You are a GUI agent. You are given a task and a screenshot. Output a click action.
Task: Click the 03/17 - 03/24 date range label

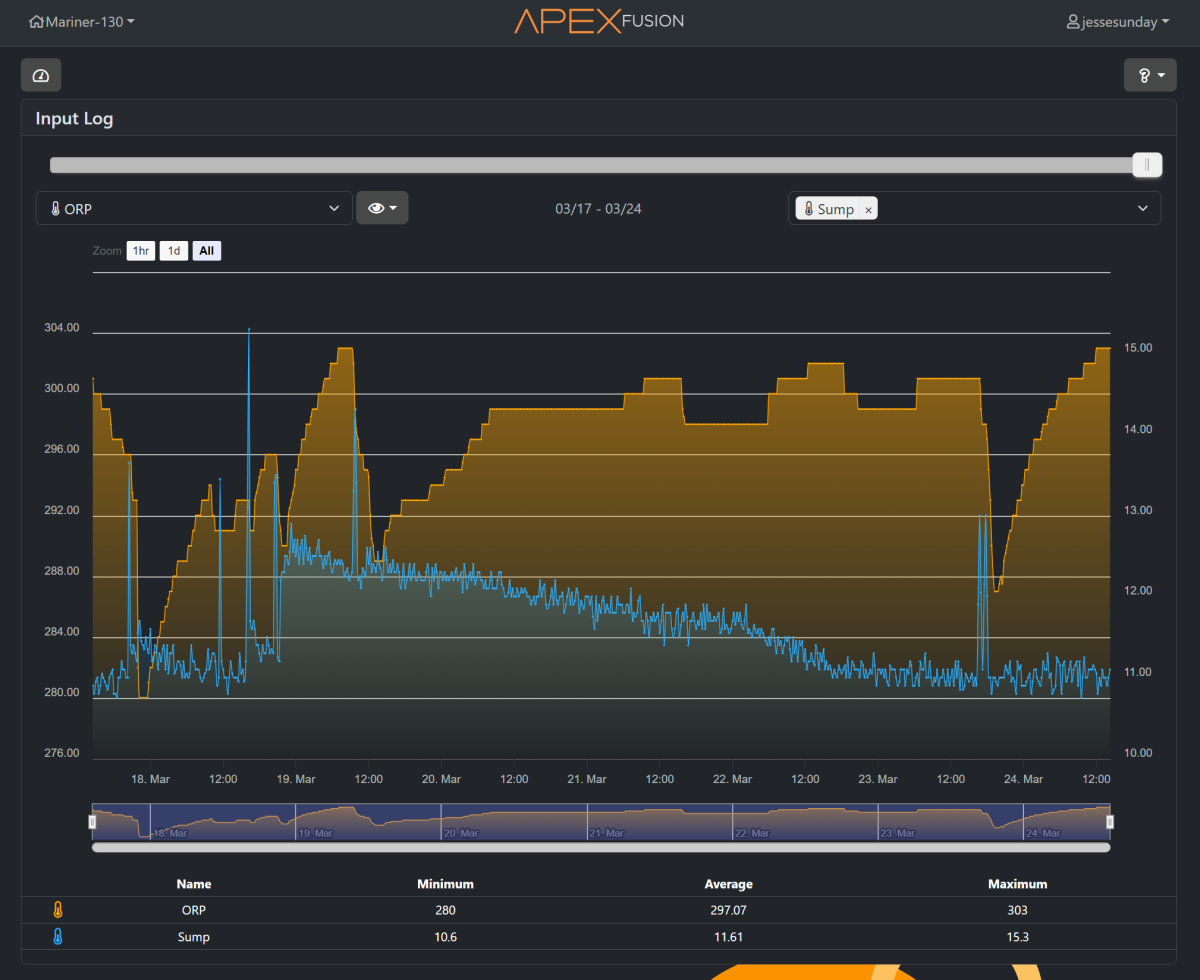point(597,209)
